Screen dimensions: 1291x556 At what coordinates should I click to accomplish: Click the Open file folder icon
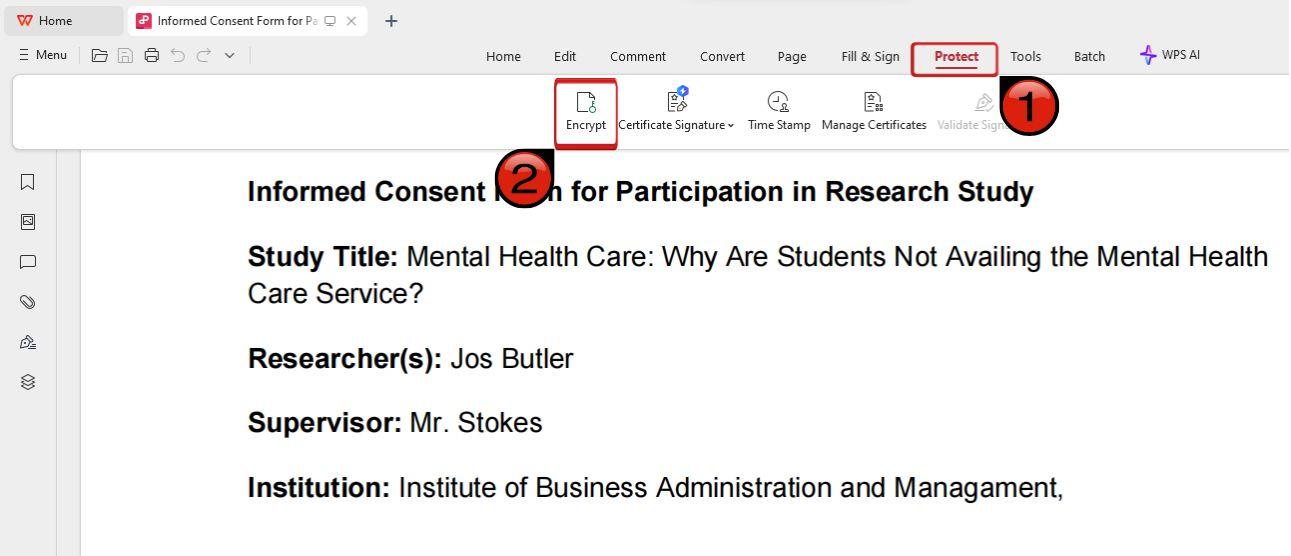tap(99, 55)
